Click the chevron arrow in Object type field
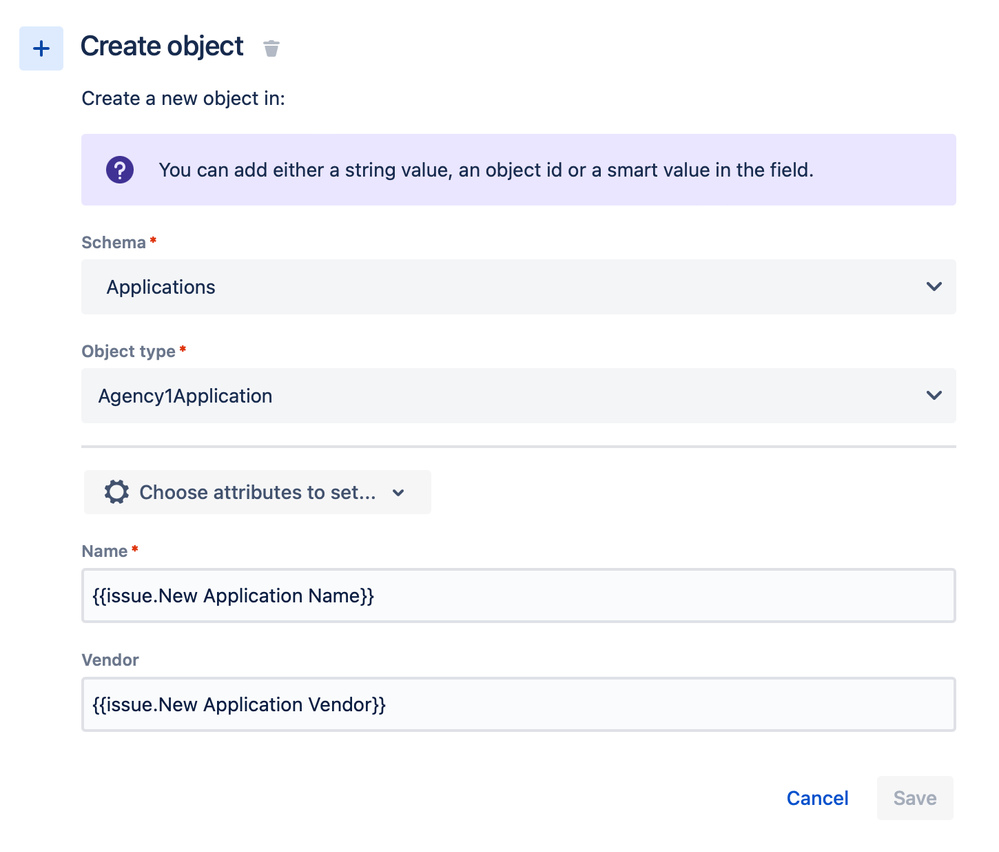The height and width of the screenshot is (852, 999). [934, 396]
